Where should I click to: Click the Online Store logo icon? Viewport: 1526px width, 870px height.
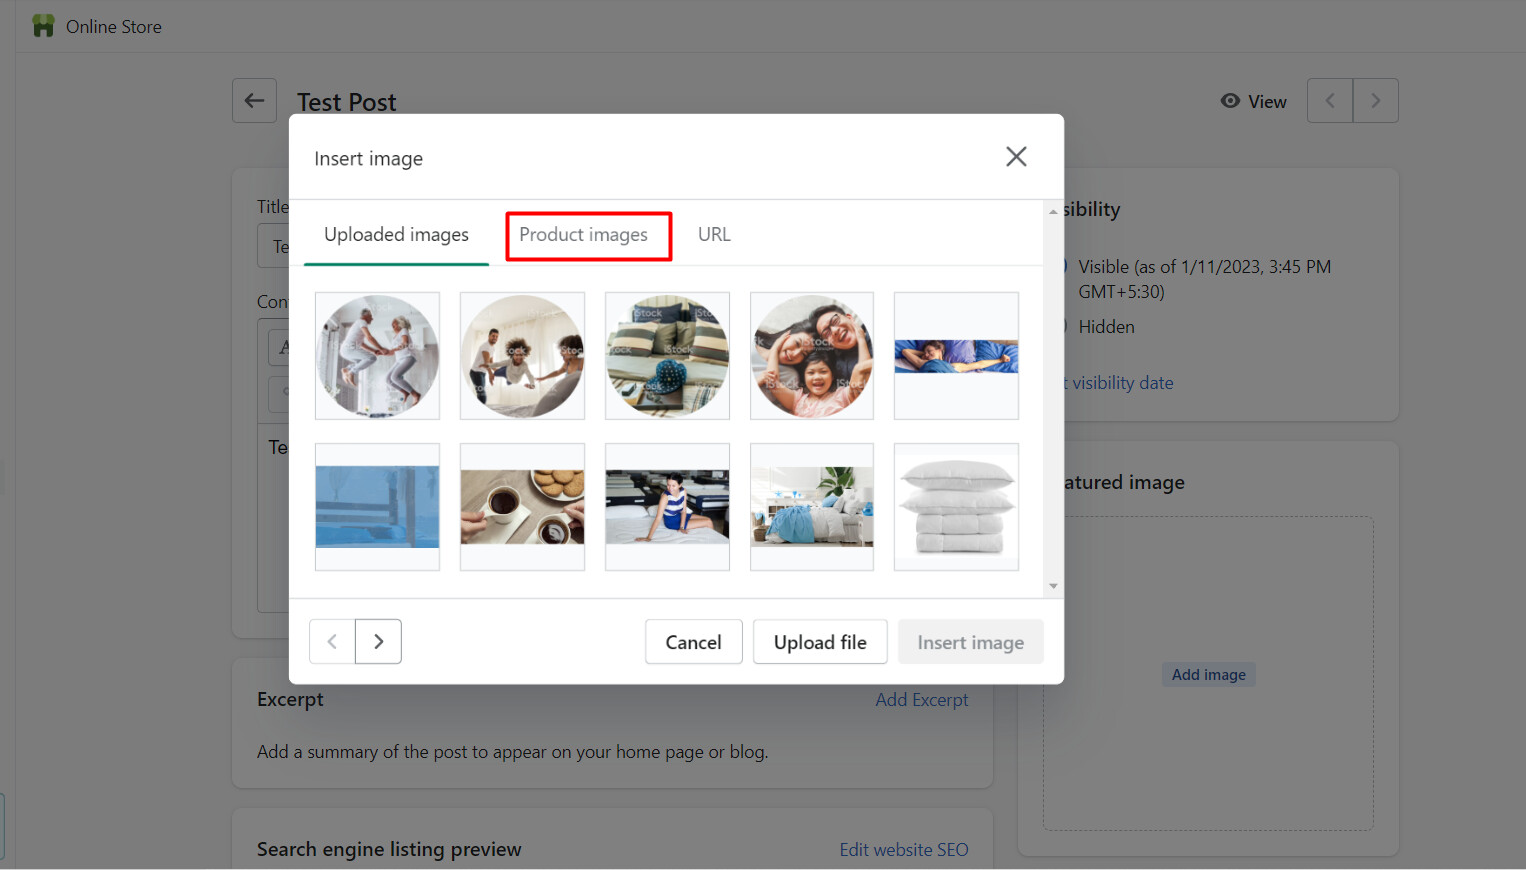pyautogui.click(x=43, y=26)
